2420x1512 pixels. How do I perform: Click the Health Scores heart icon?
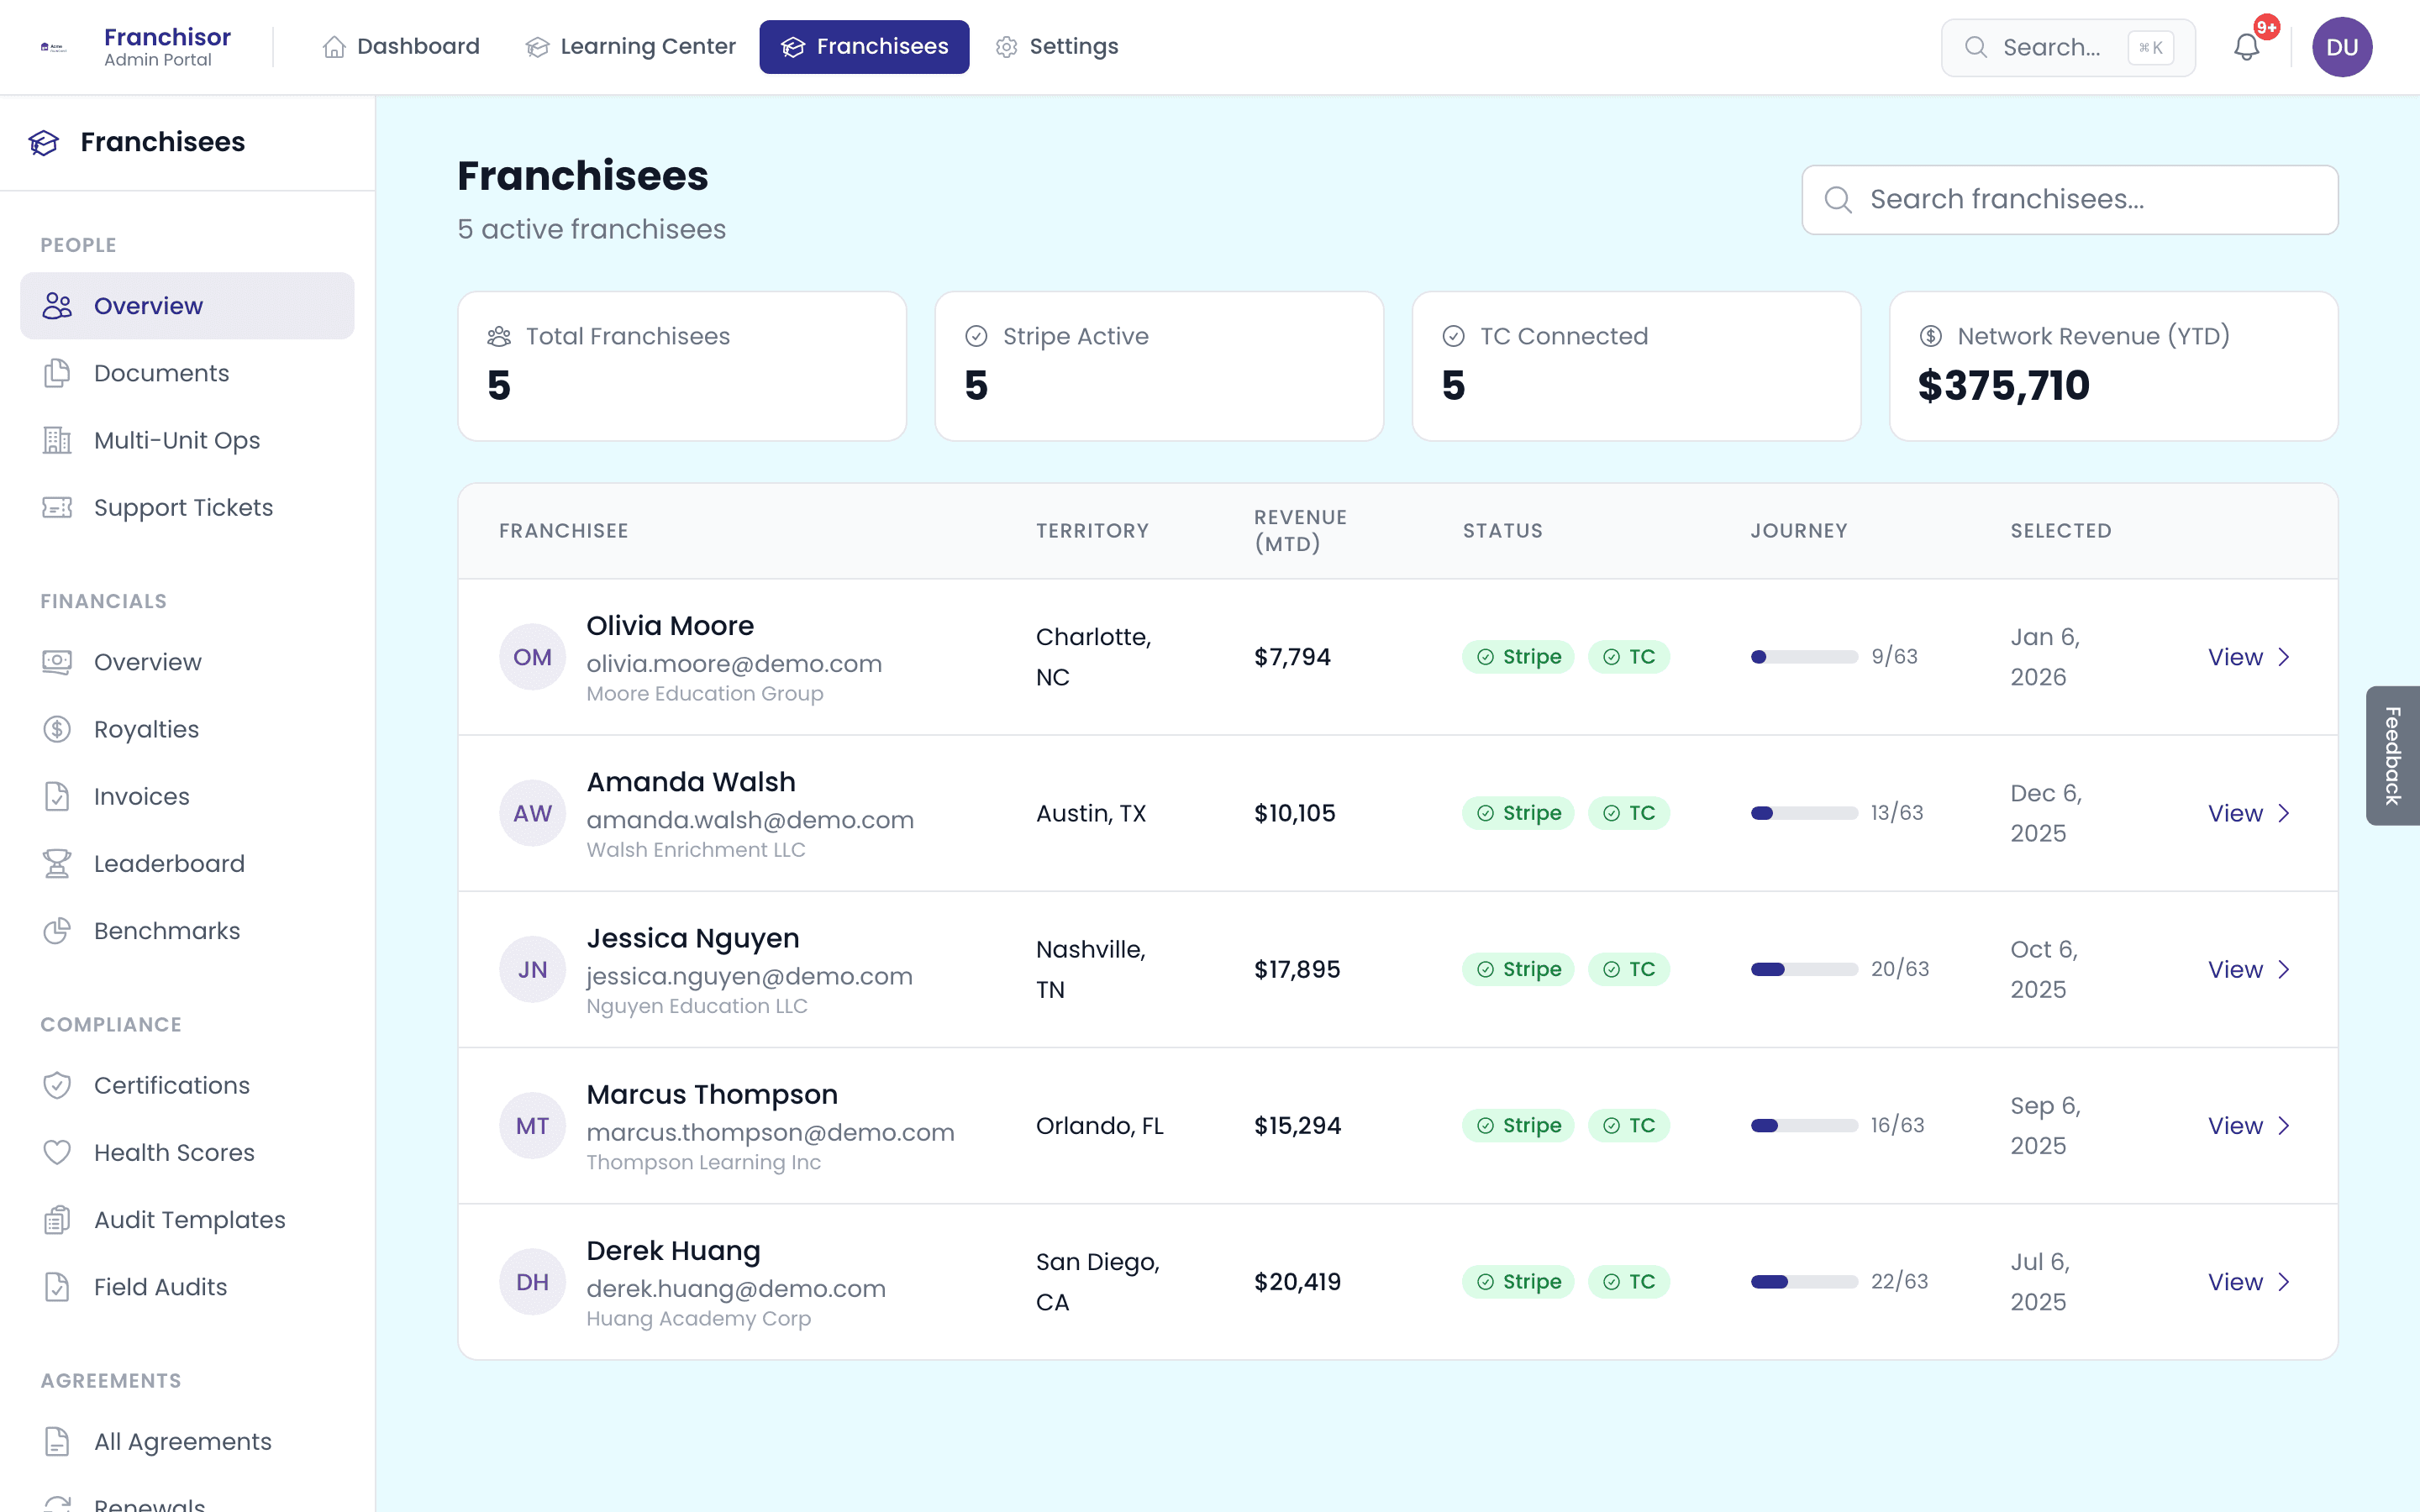click(x=57, y=1152)
